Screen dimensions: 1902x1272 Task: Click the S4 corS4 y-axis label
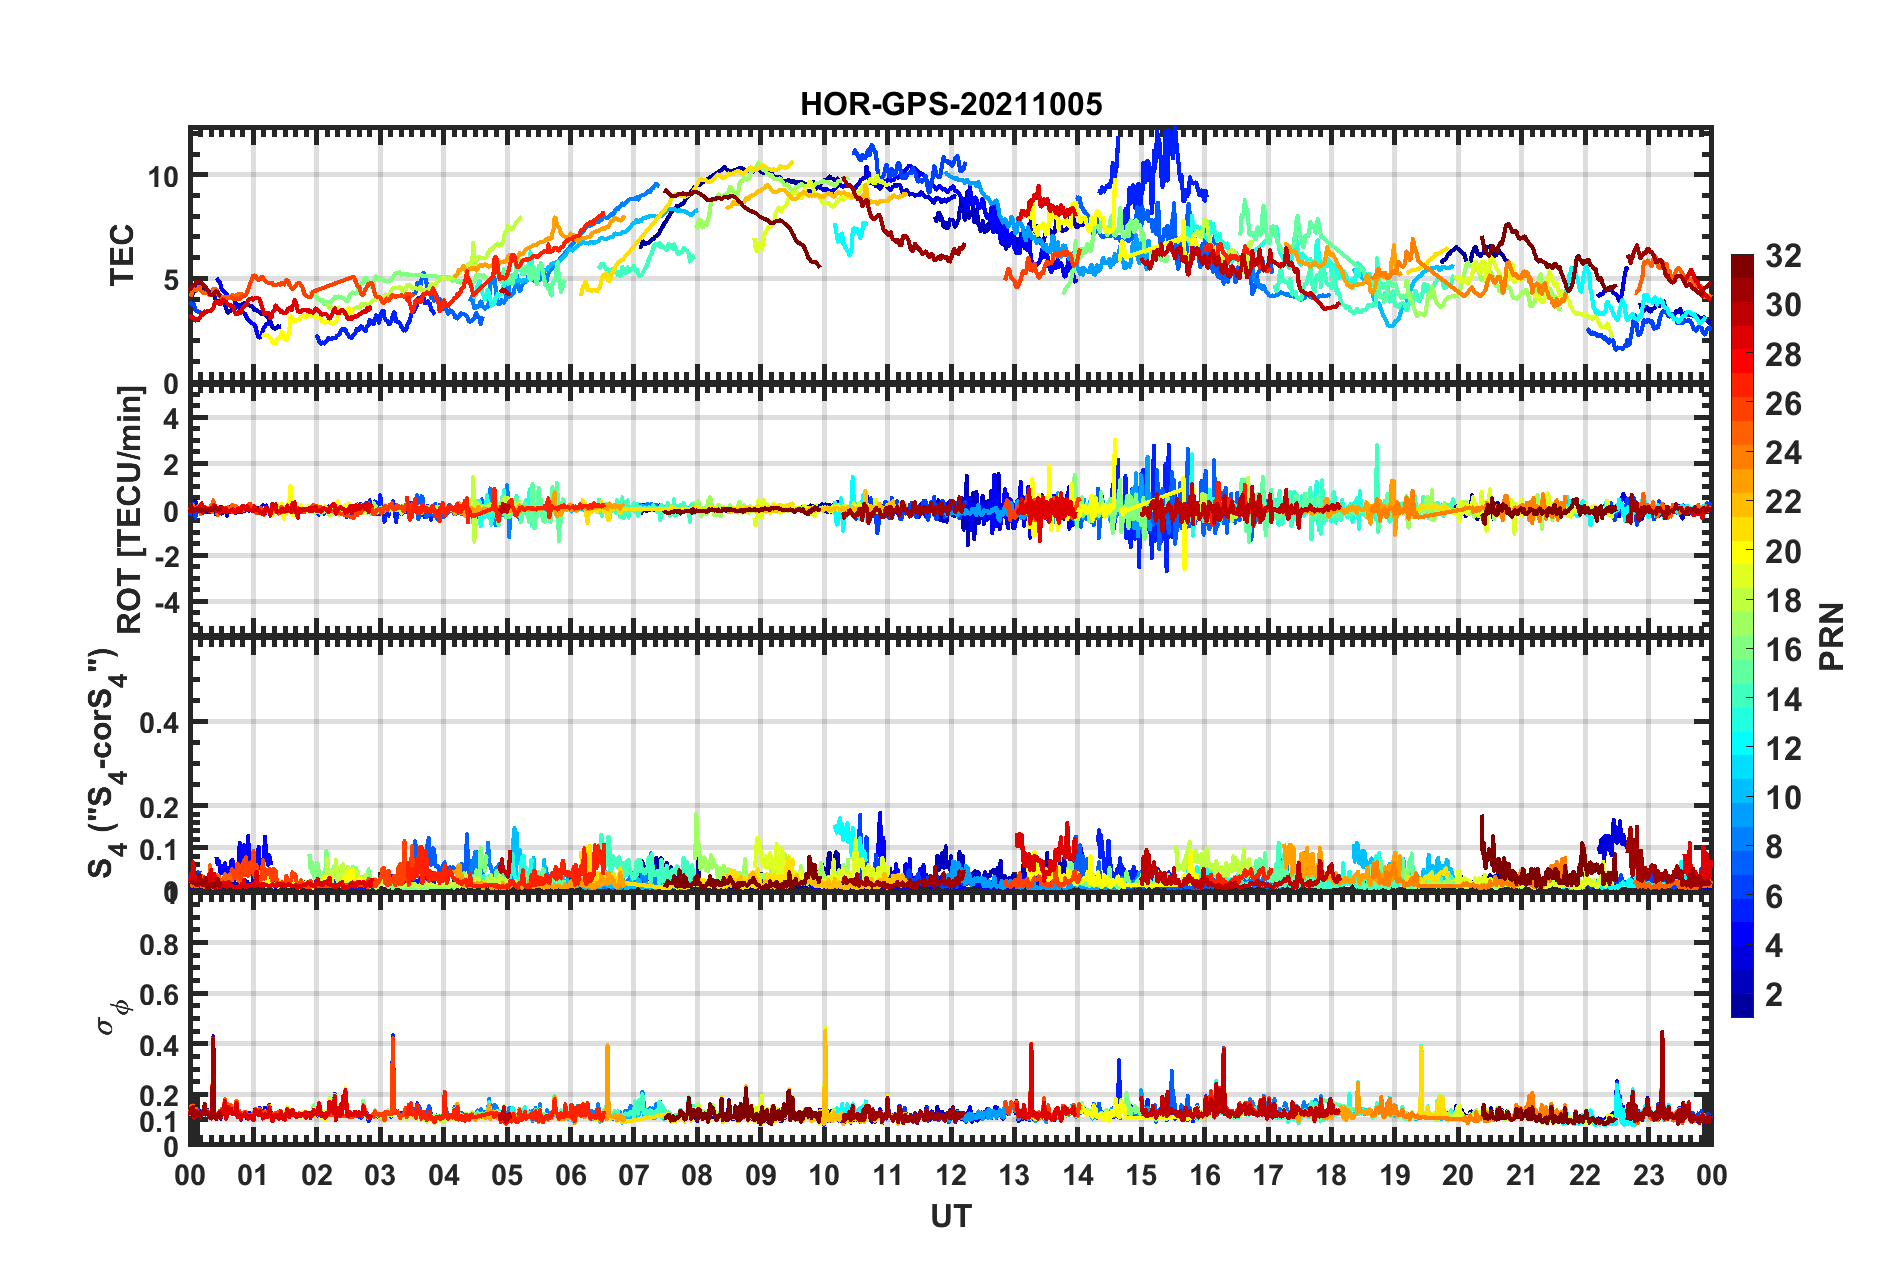105,762
